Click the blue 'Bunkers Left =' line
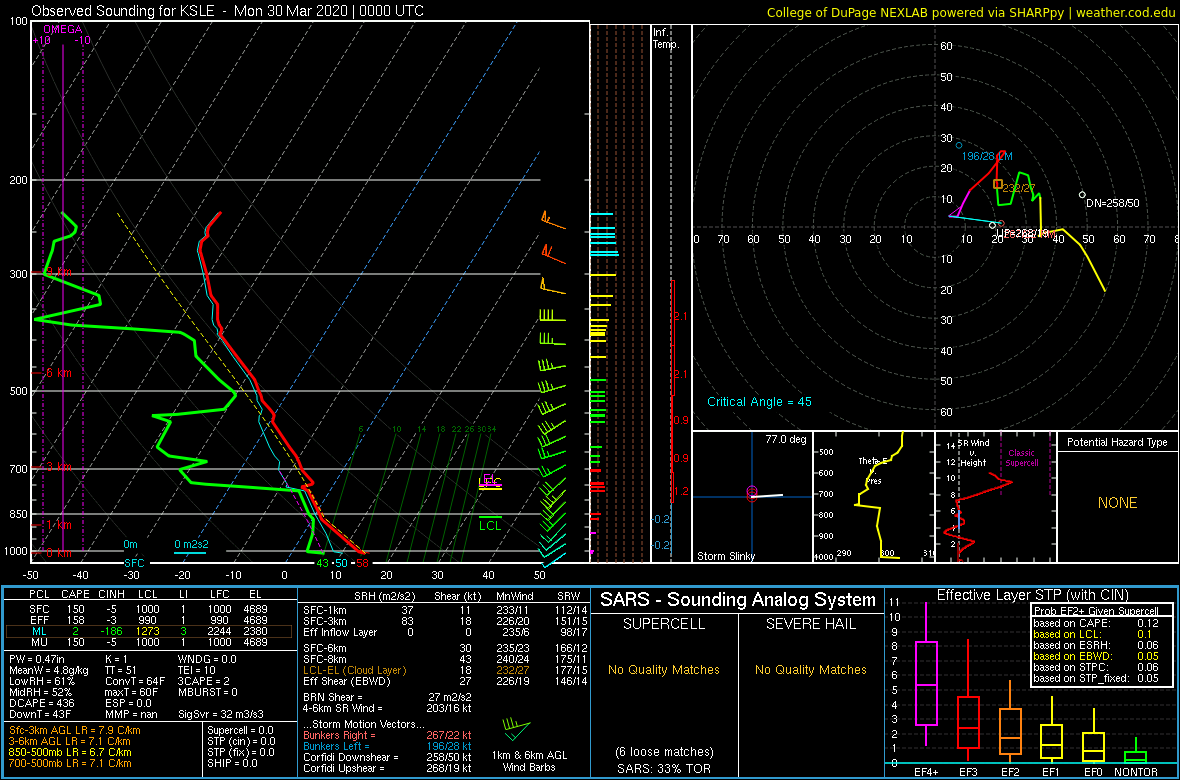This screenshot has width=1180, height=780. tap(386, 746)
